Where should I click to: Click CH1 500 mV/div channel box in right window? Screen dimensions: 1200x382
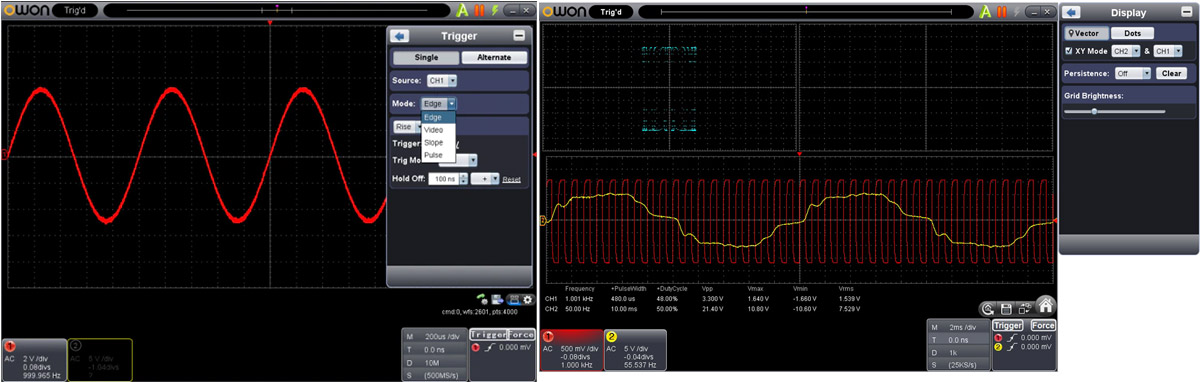pyautogui.click(x=571, y=350)
